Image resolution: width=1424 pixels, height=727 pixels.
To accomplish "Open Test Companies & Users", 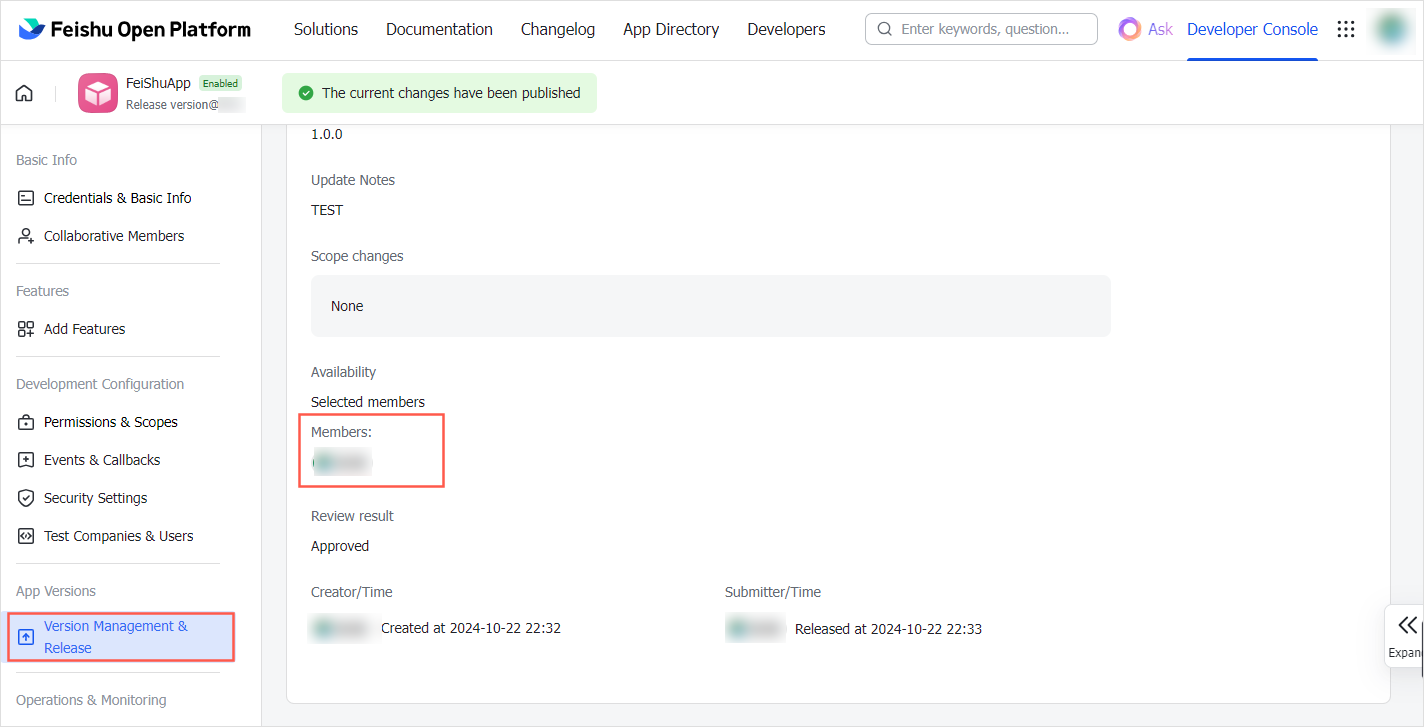I will coord(118,536).
